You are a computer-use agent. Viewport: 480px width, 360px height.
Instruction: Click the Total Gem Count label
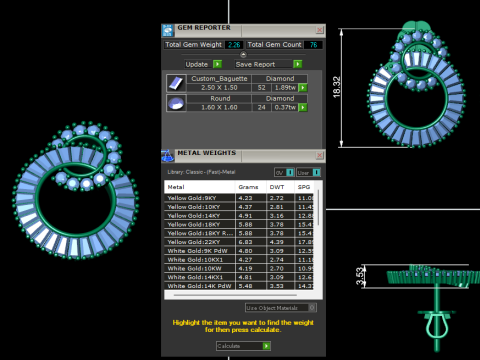[x=274, y=45]
